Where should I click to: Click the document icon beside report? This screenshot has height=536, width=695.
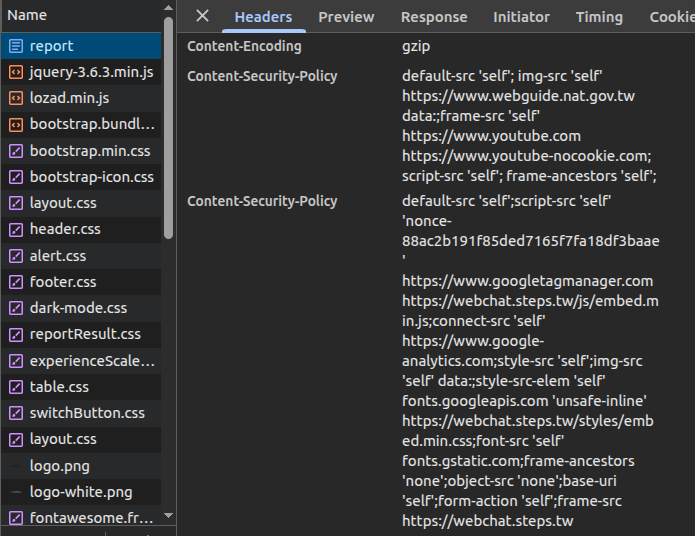coord(16,46)
